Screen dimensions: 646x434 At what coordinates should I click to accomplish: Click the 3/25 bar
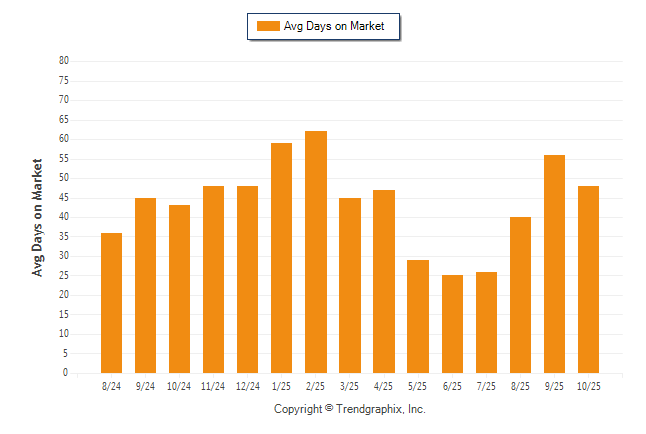coord(350,286)
